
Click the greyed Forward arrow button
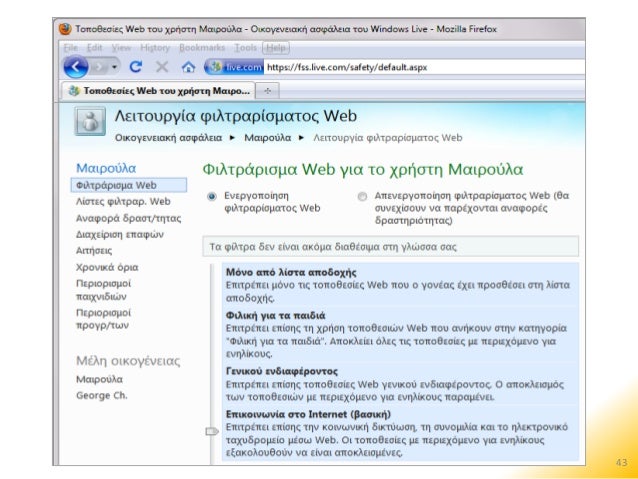tap(99, 67)
